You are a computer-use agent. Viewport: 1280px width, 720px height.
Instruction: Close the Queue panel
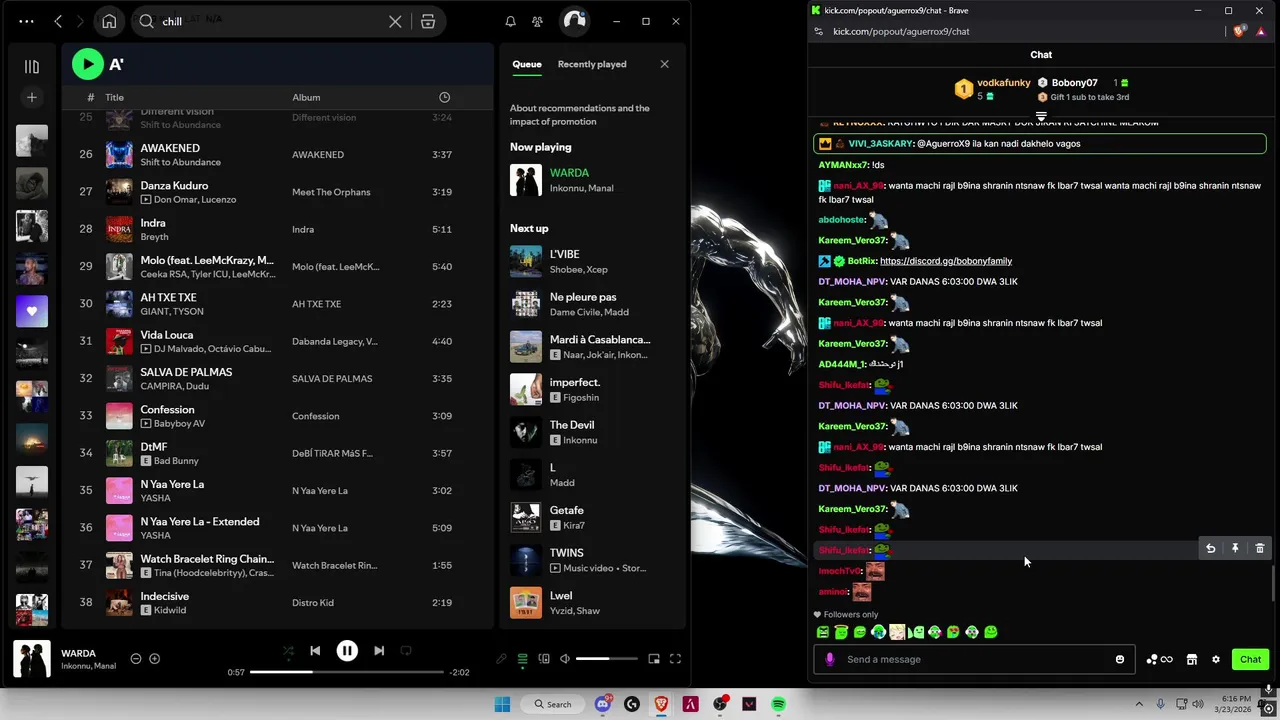pyautogui.click(x=664, y=64)
